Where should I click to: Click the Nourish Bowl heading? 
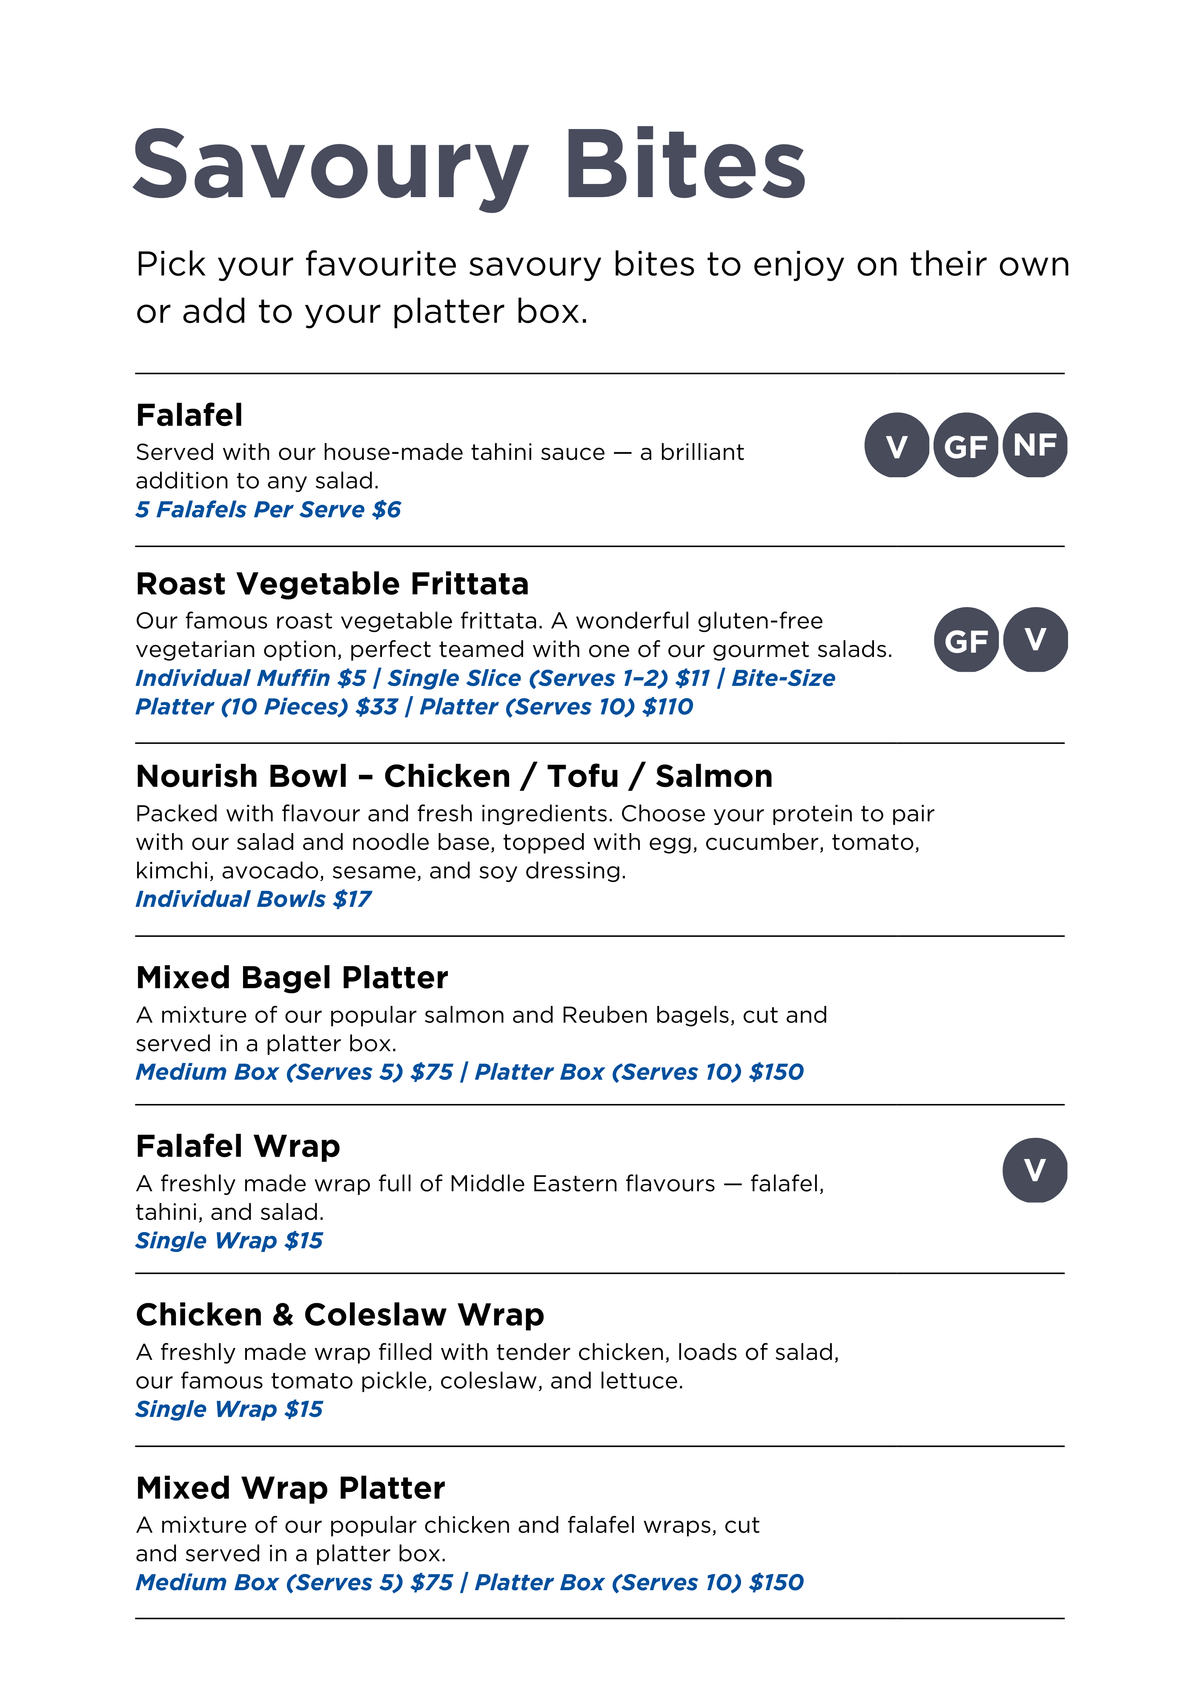454,777
